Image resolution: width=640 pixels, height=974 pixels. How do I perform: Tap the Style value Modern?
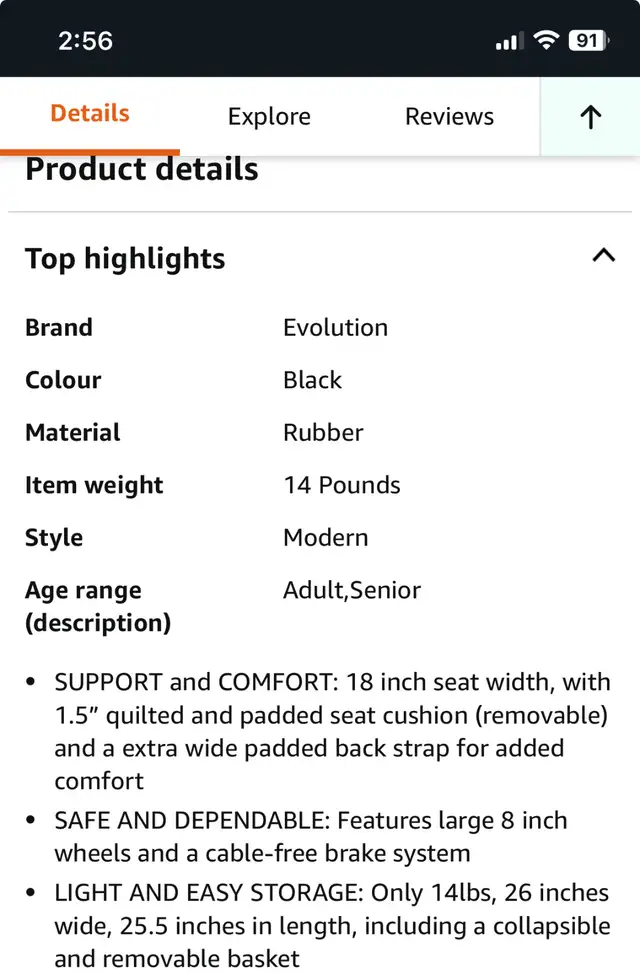(x=326, y=537)
